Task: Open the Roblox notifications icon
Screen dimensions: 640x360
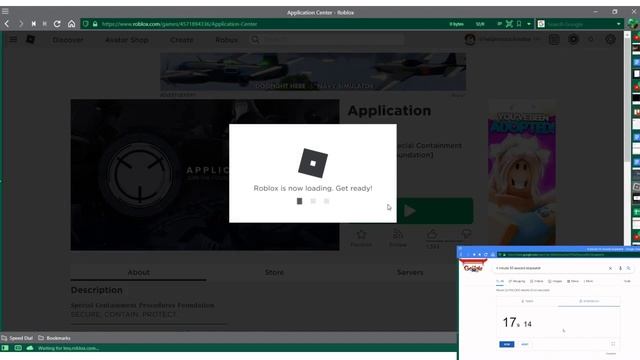Action: coord(554,39)
